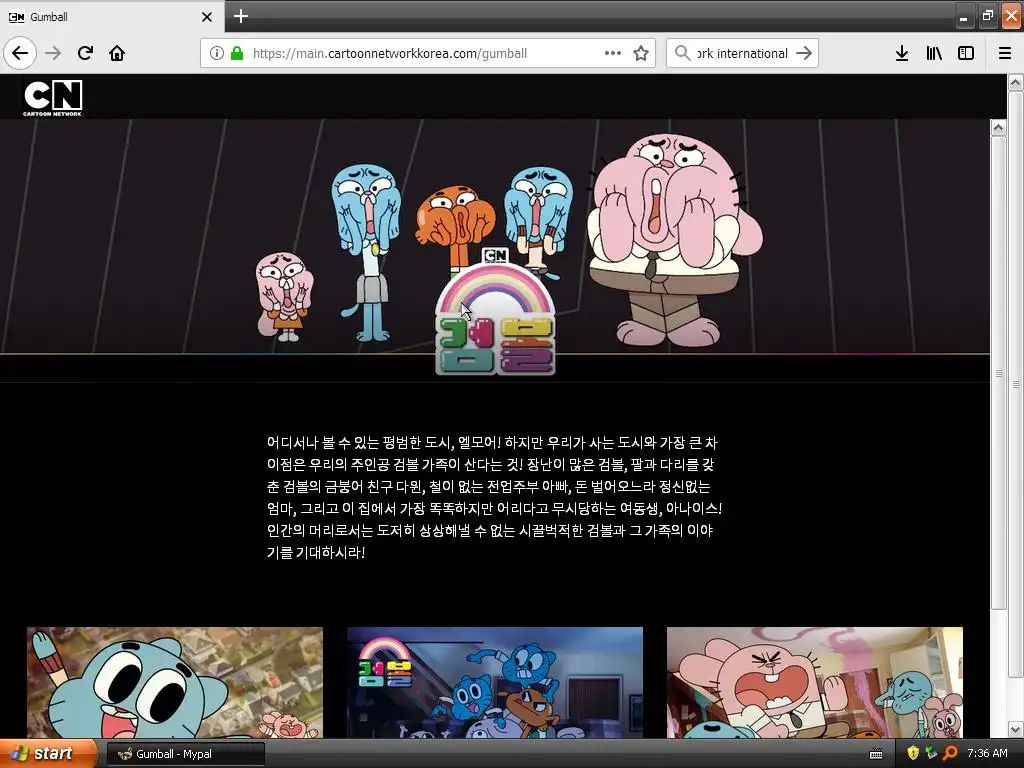Click the forward navigation arrow
1024x768 pixels.
click(x=53, y=53)
